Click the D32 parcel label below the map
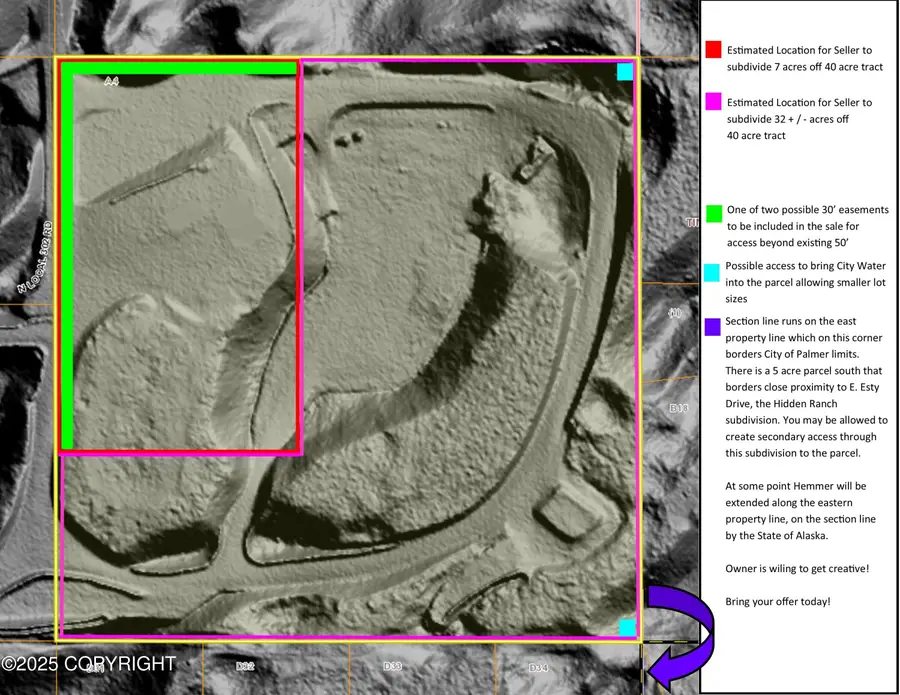 (x=246, y=666)
